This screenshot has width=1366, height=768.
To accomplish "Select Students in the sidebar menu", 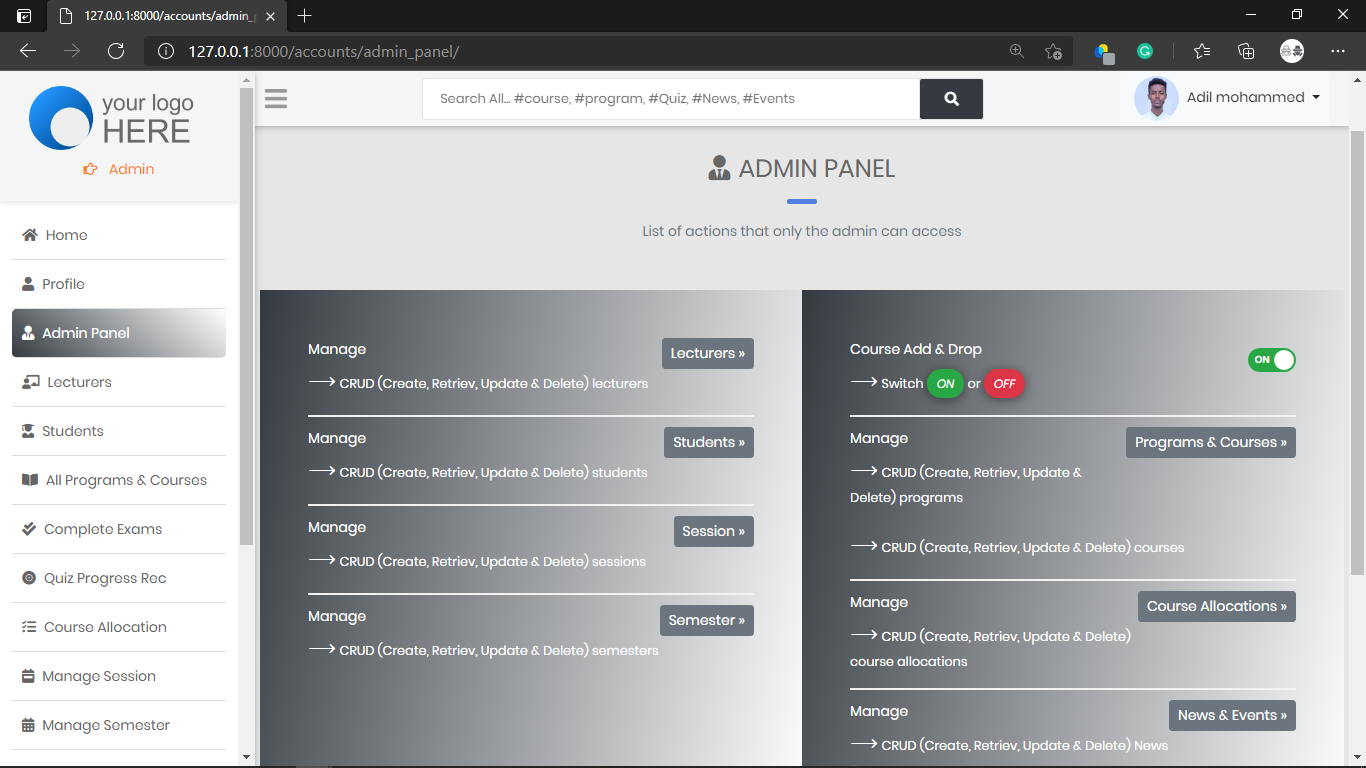I will pyautogui.click(x=119, y=431).
